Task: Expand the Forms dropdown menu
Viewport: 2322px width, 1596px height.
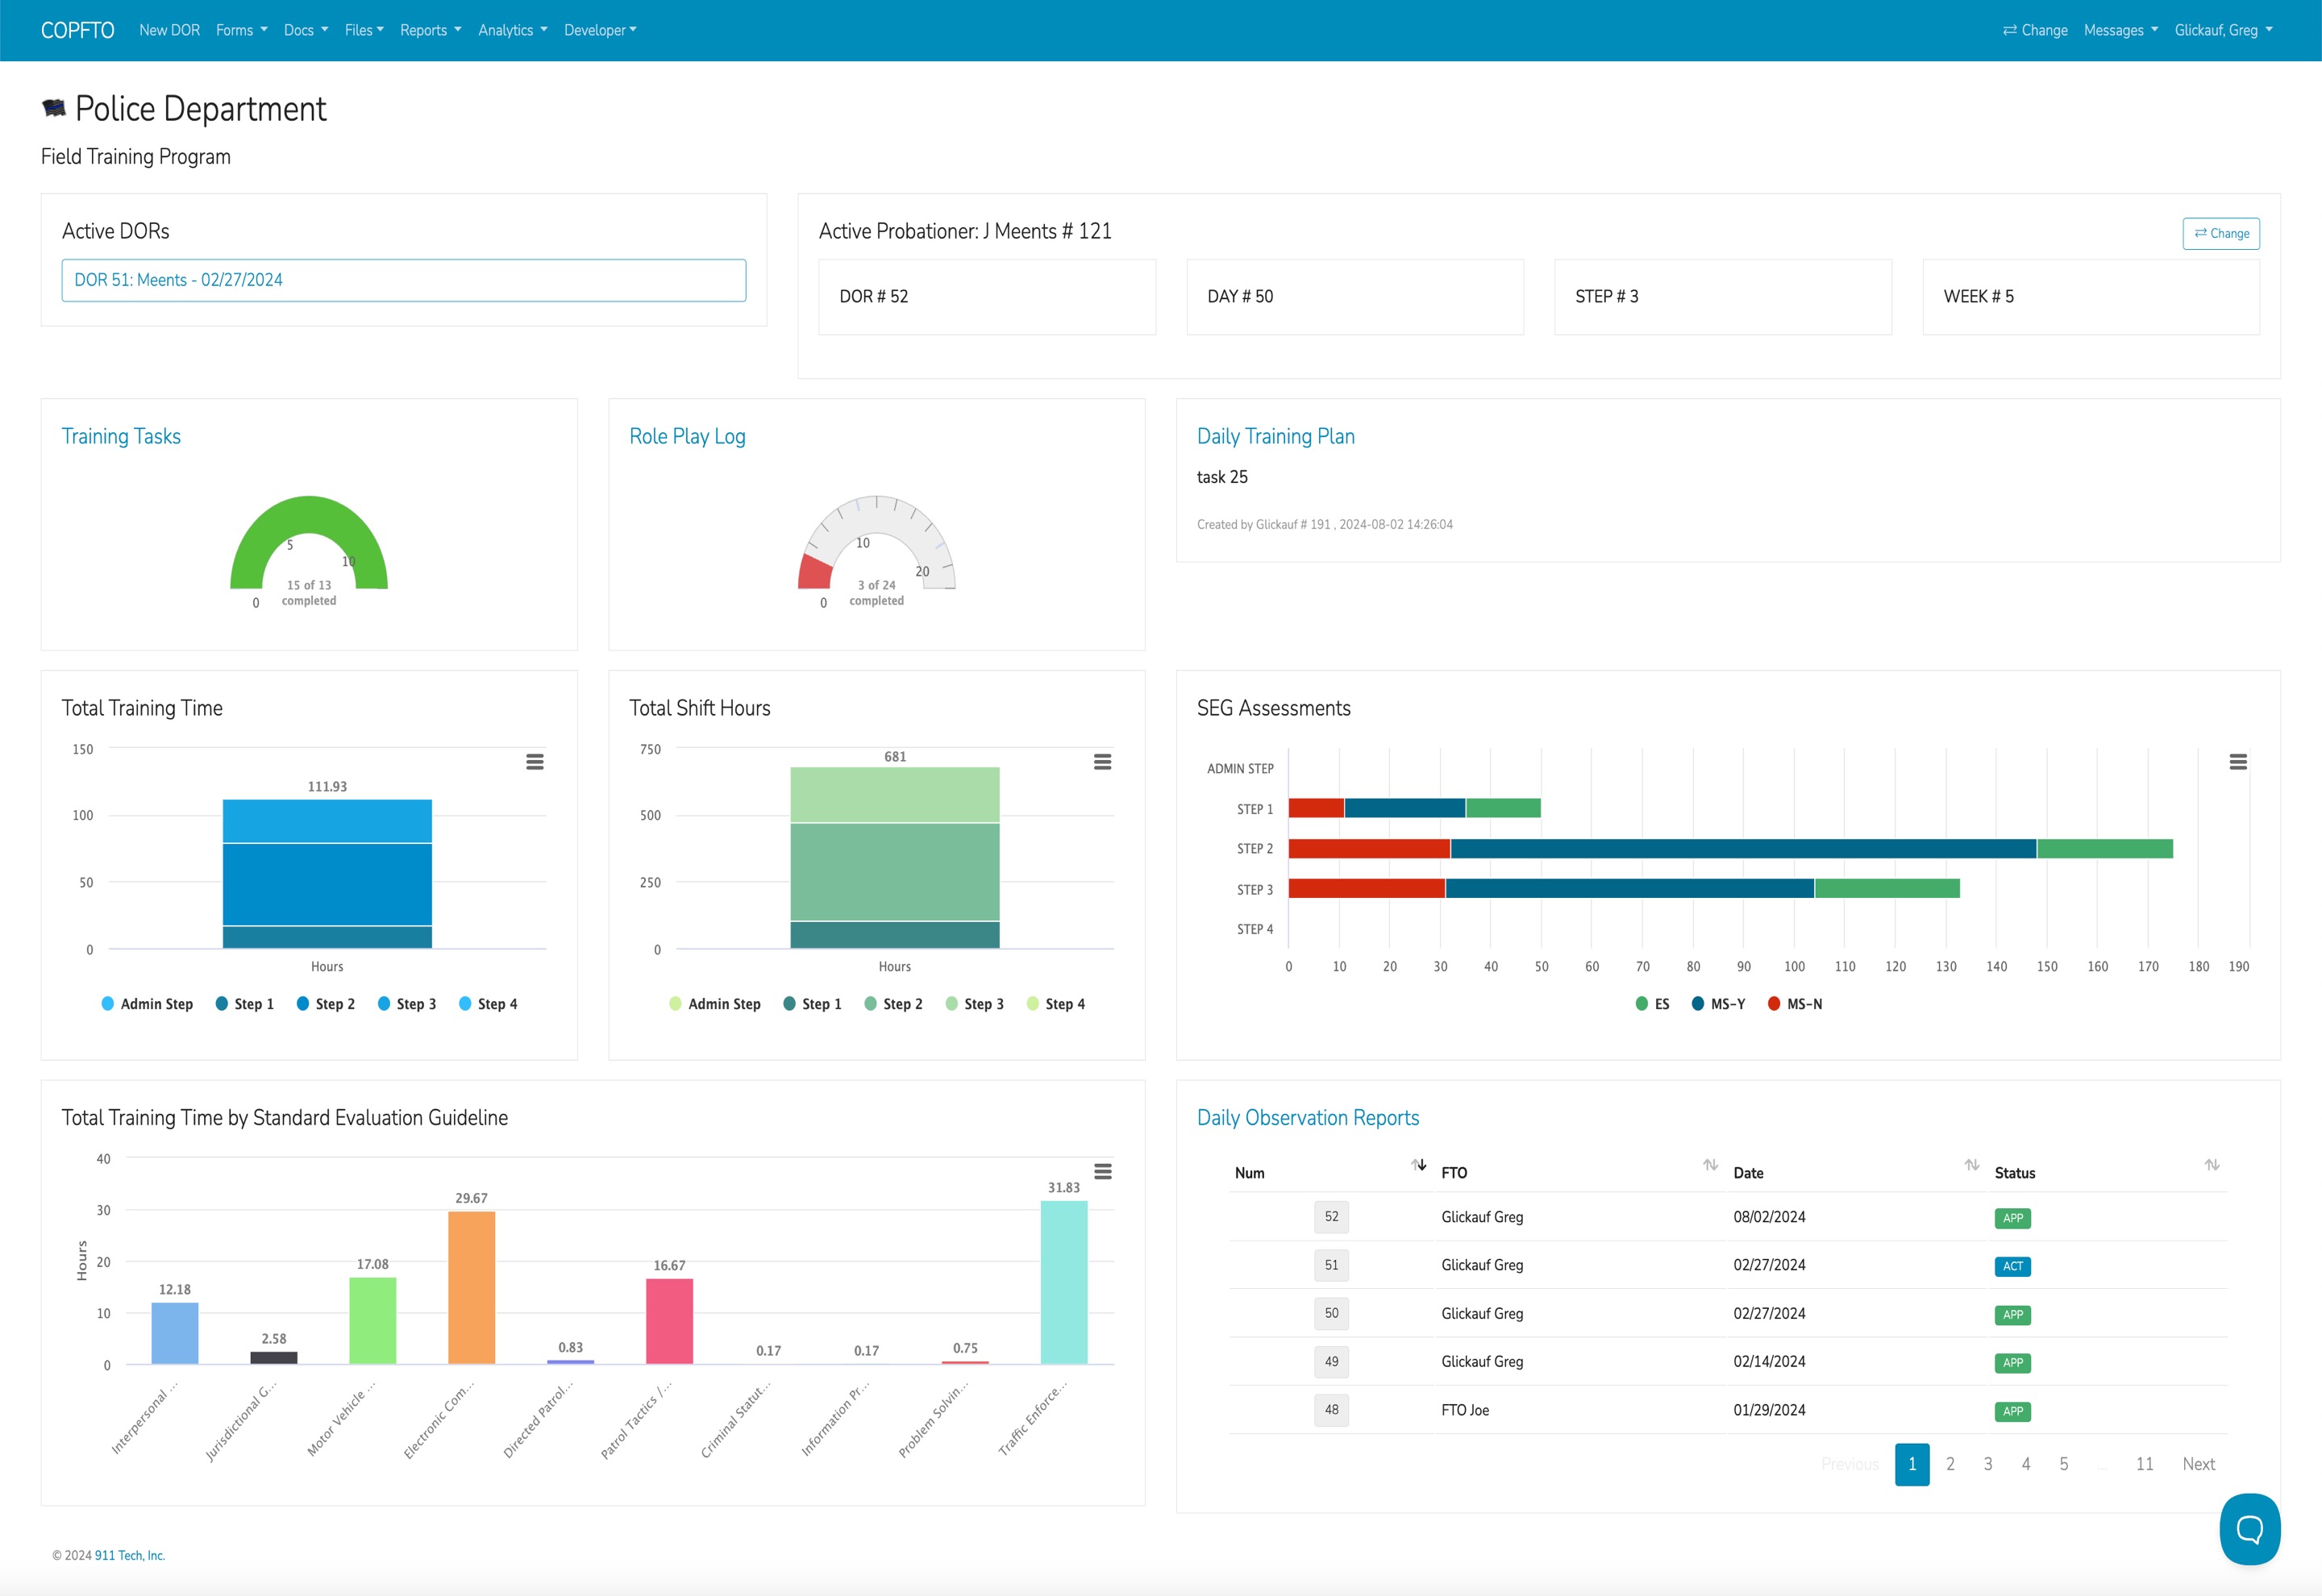Action: click(241, 30)
